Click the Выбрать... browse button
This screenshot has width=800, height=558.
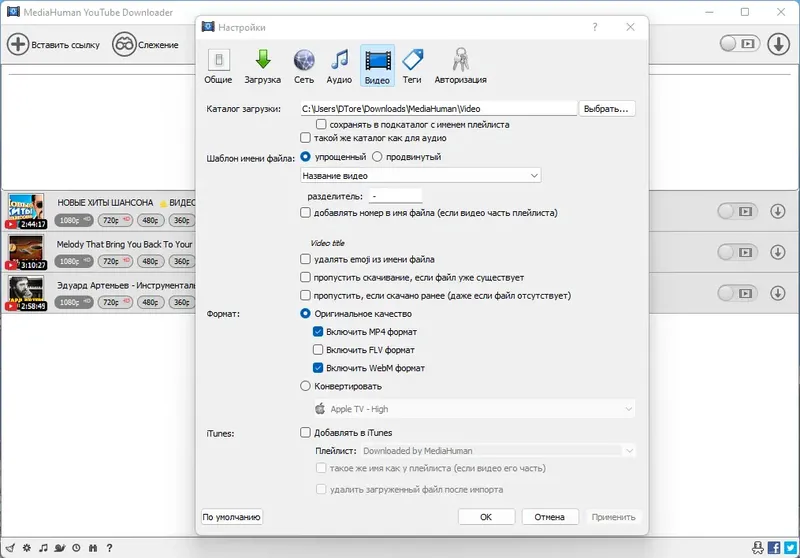tap(607, 109)
